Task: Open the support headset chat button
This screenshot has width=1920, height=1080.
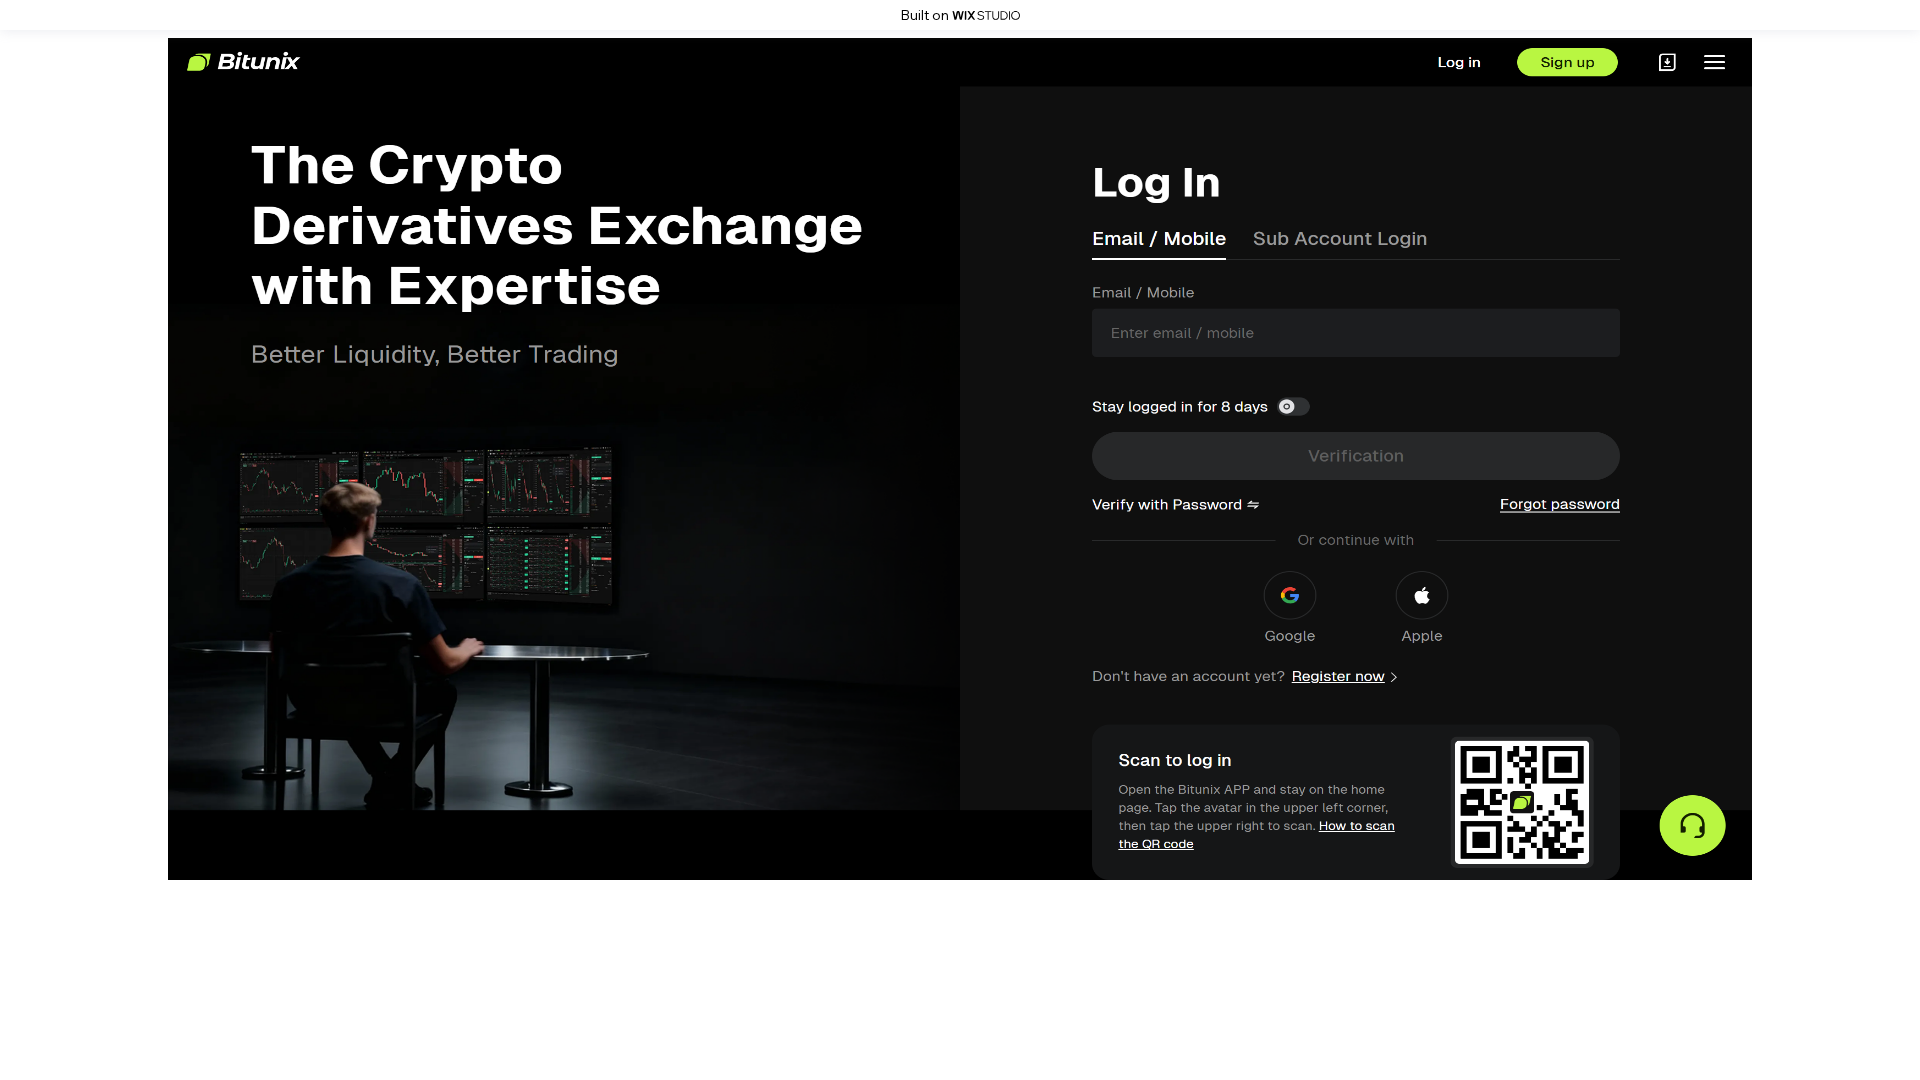Action: [1692, 825]
